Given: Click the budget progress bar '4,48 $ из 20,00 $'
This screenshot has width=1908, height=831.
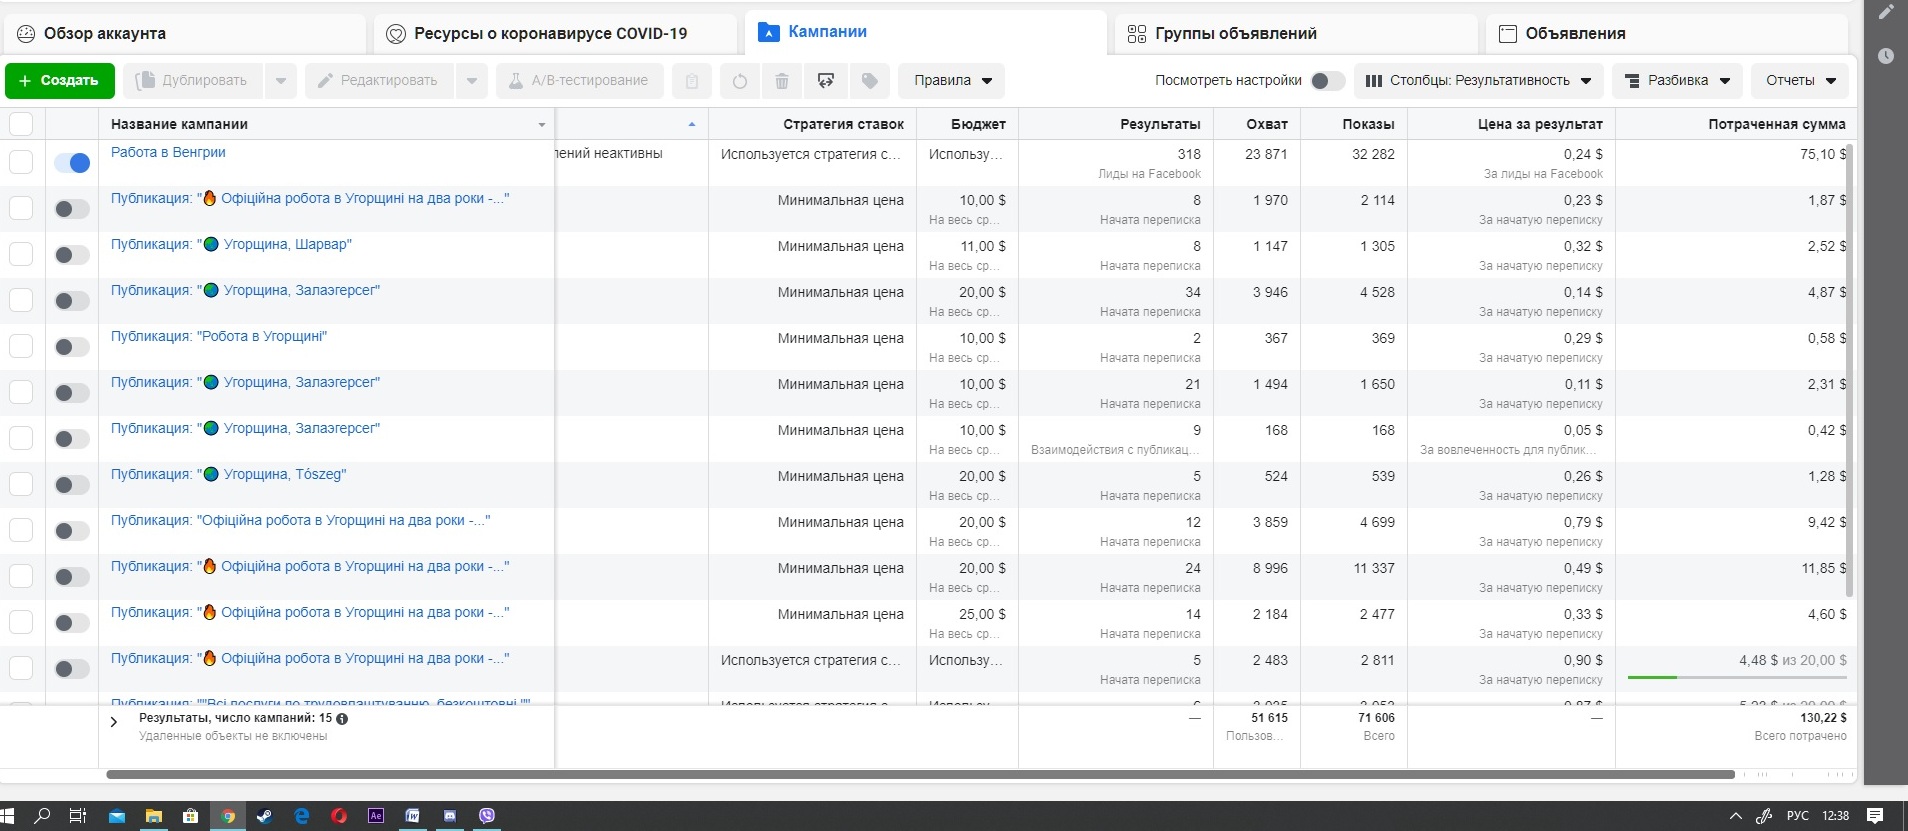Looking at the screenshot, I should tap(1737, 677).
